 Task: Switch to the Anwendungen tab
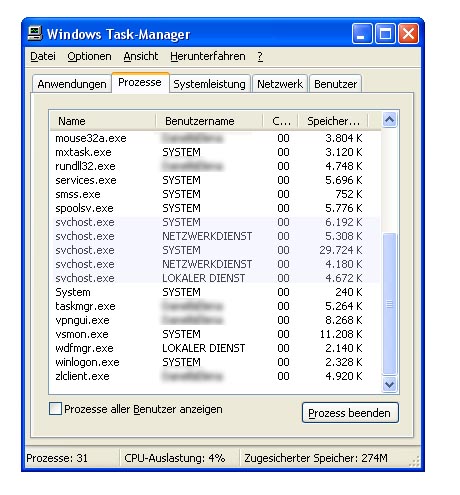click(72, 84)
